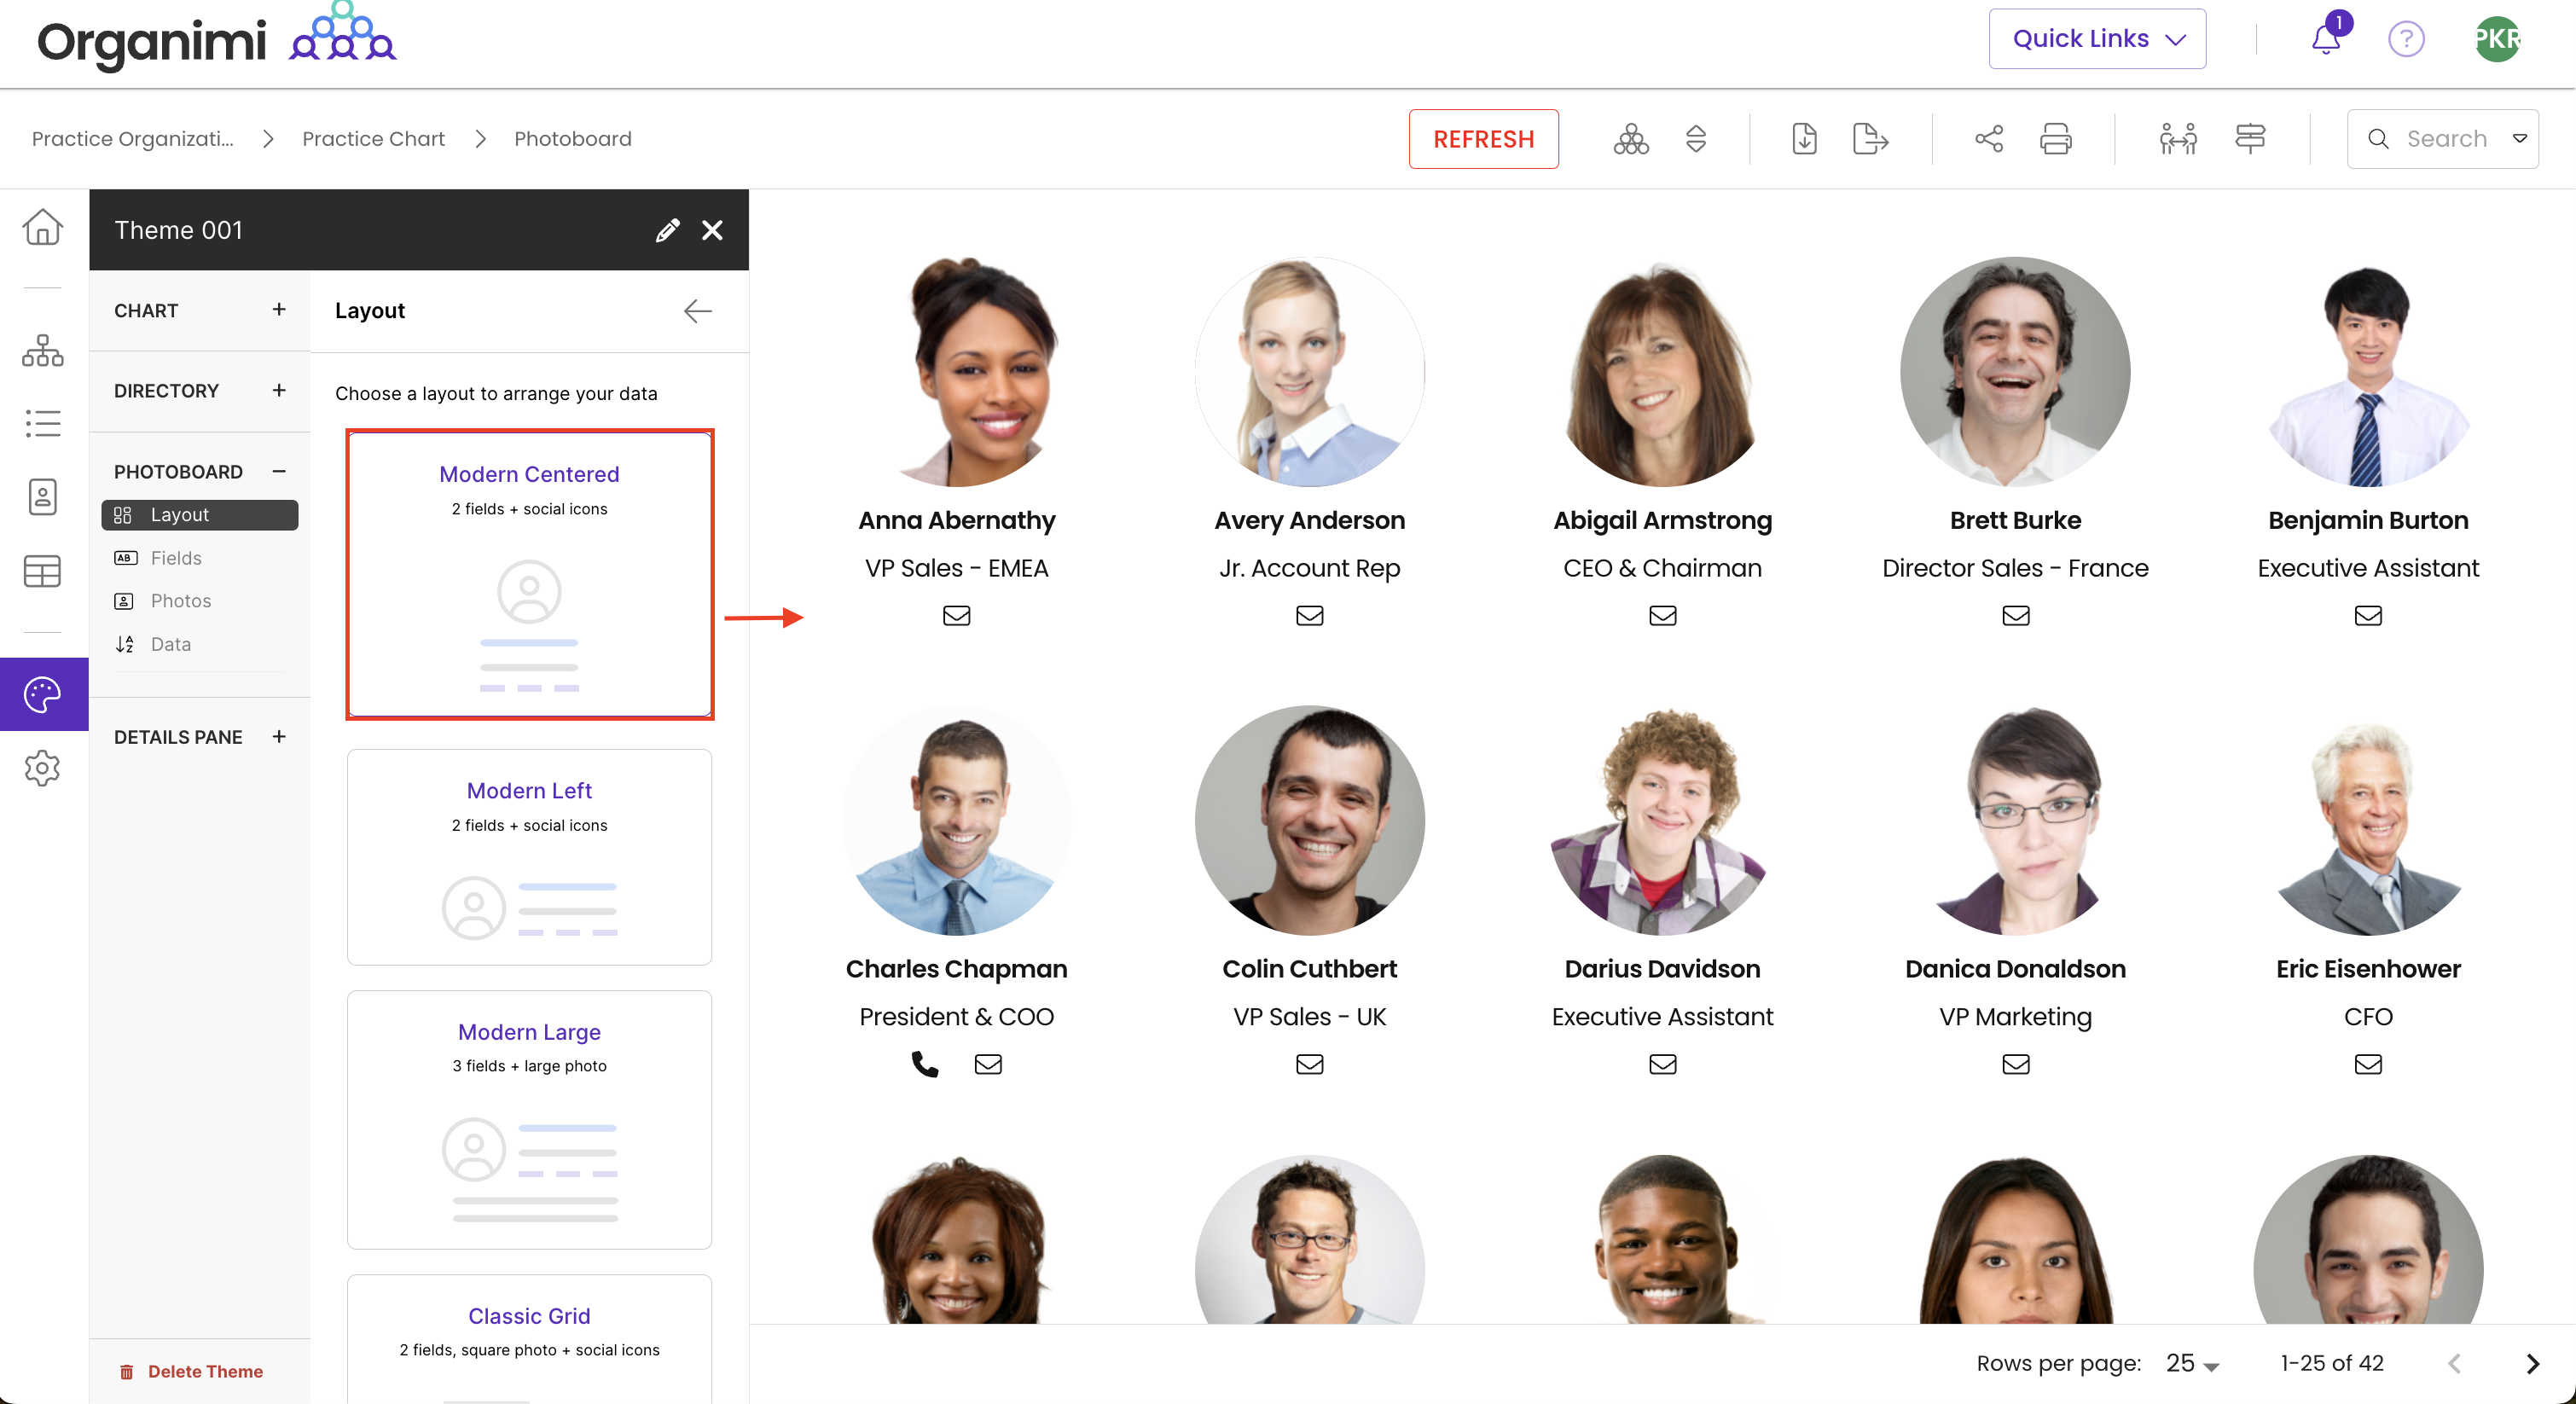Choose the Modern Centered layout
The image size is (2576, 1404).
coord(529,574)
